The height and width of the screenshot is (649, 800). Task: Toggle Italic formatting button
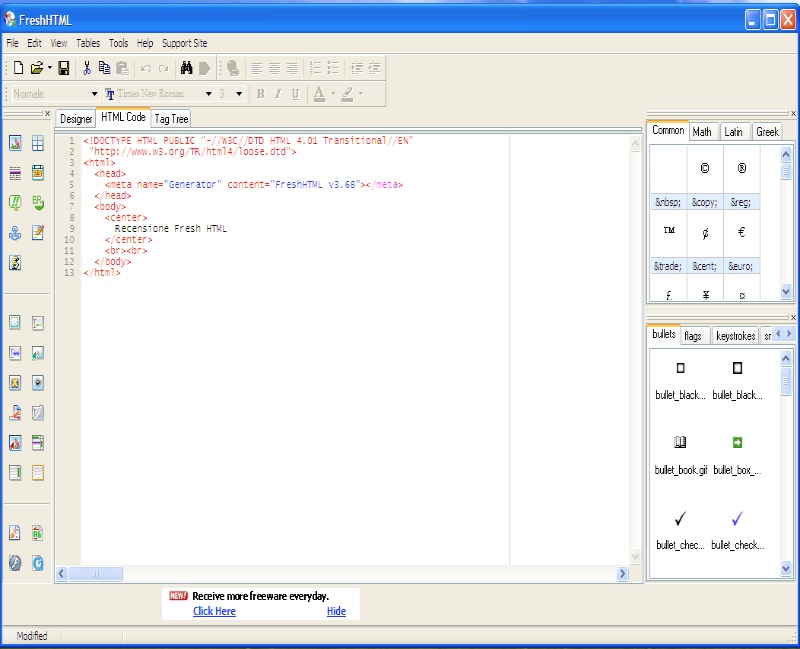[x=277, y=94]
